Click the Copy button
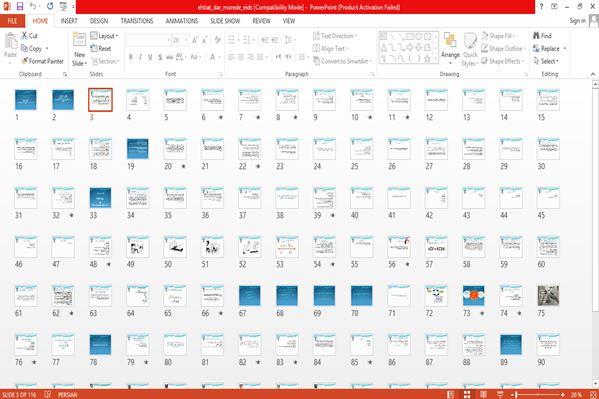This screenshot has height=399, width=599. (x=32, y=49)
